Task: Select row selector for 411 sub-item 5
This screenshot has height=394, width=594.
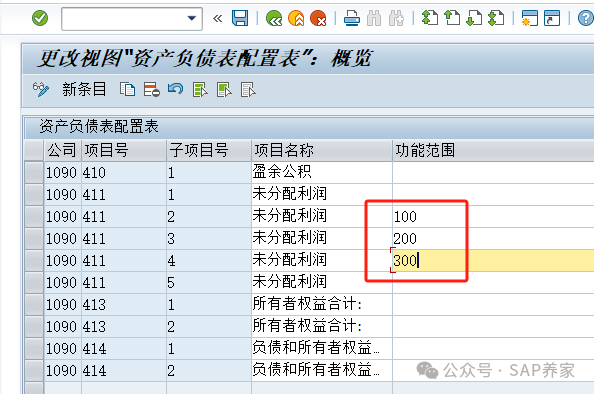Action: (x=34, y=282)
